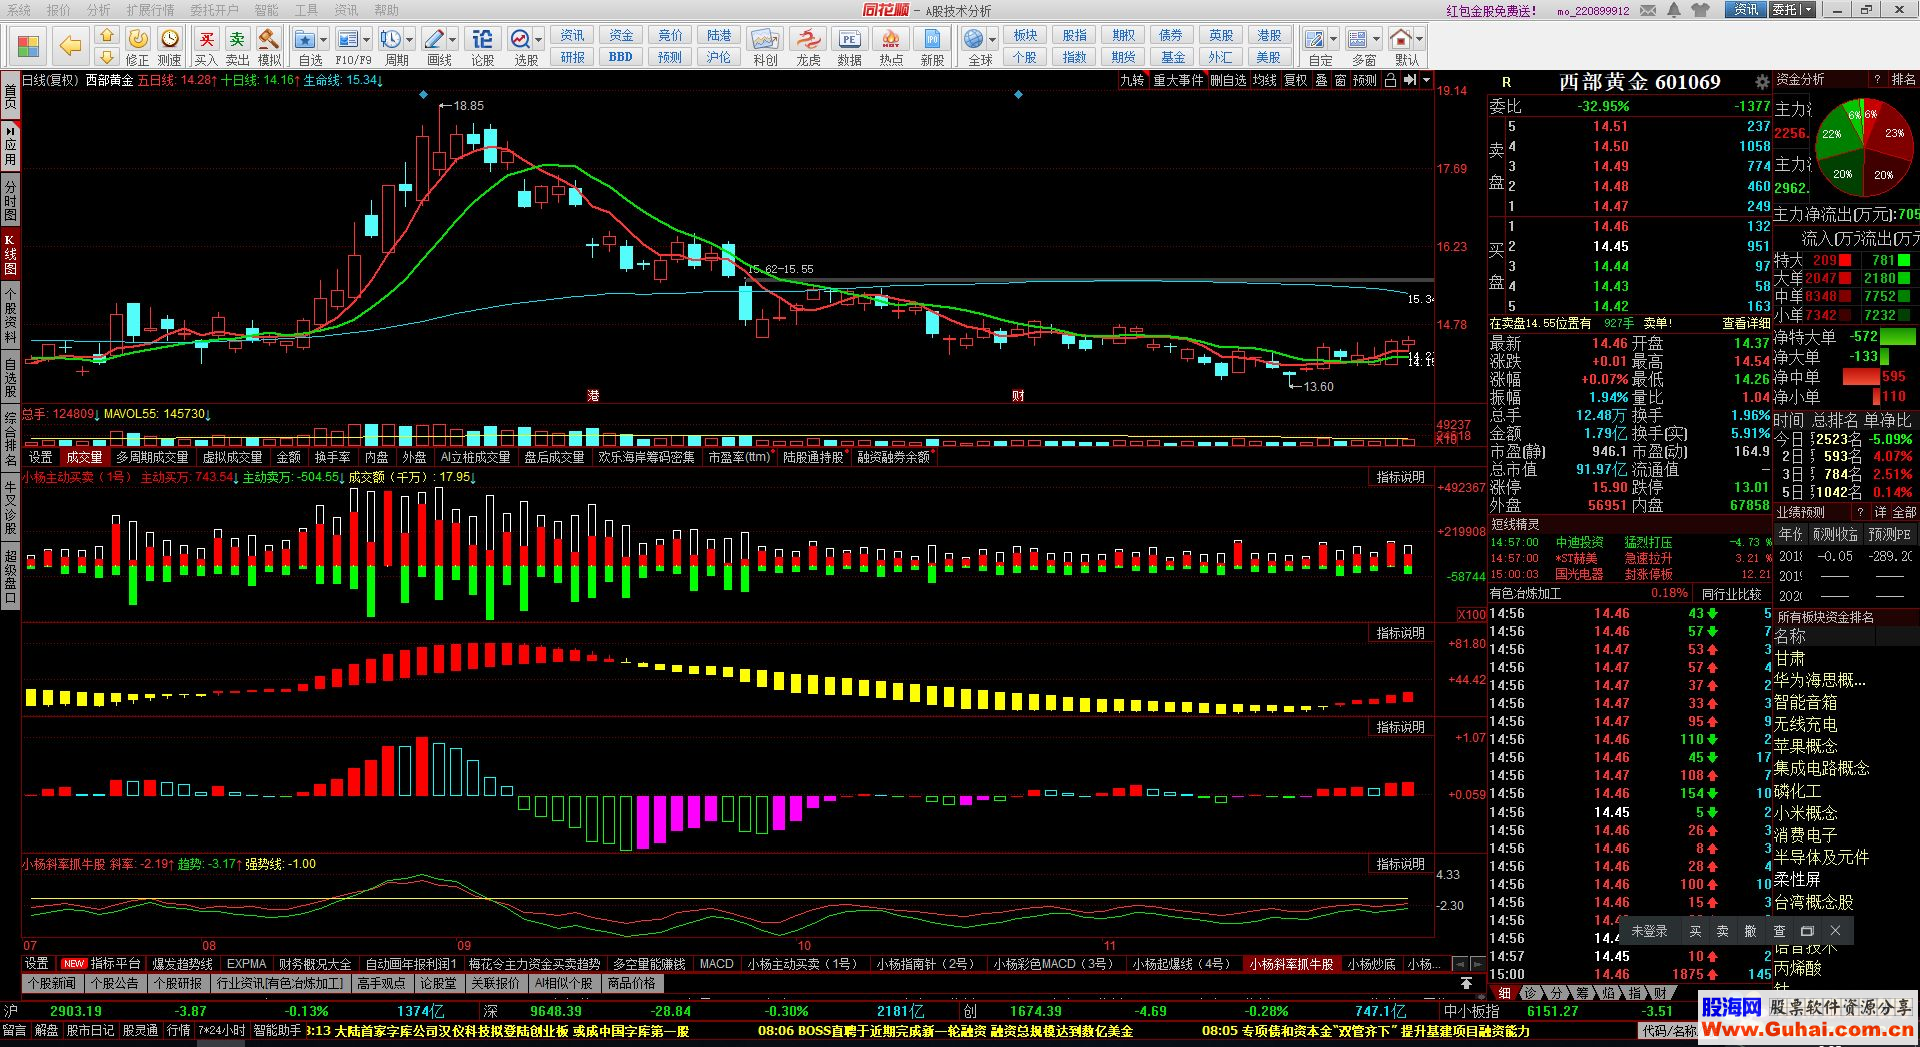
Task: Open the 扩展行情 menu
Action: [x=150, y=10]
